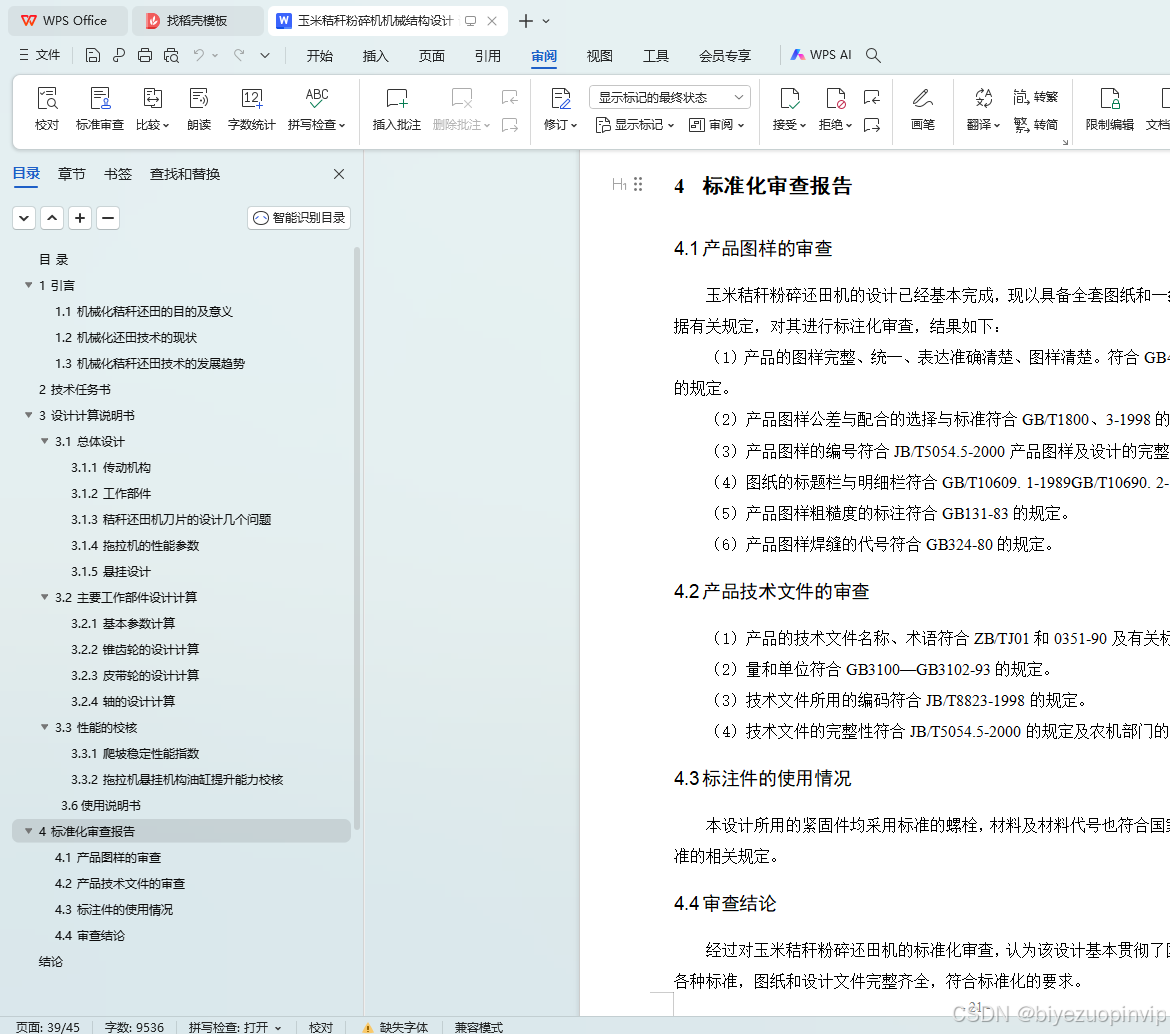Collapse the 1 引言 outline node
The image size is (1170, 1034).
(x=28, y=285)
